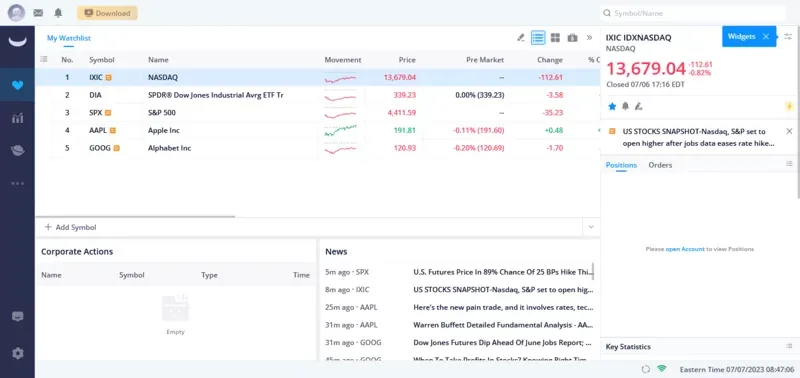Sort watchlist by Change column header

pos(549,60)
